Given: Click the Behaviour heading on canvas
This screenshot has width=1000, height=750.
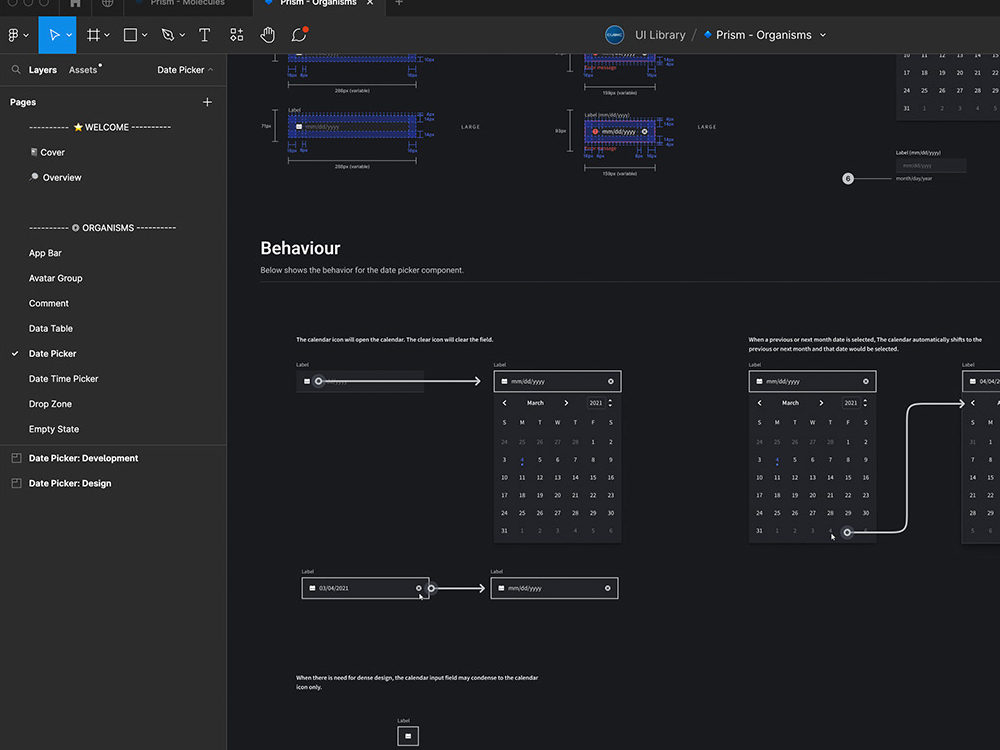Looking at the screenshot, I should pyautogui.click(x=300, y=248).
